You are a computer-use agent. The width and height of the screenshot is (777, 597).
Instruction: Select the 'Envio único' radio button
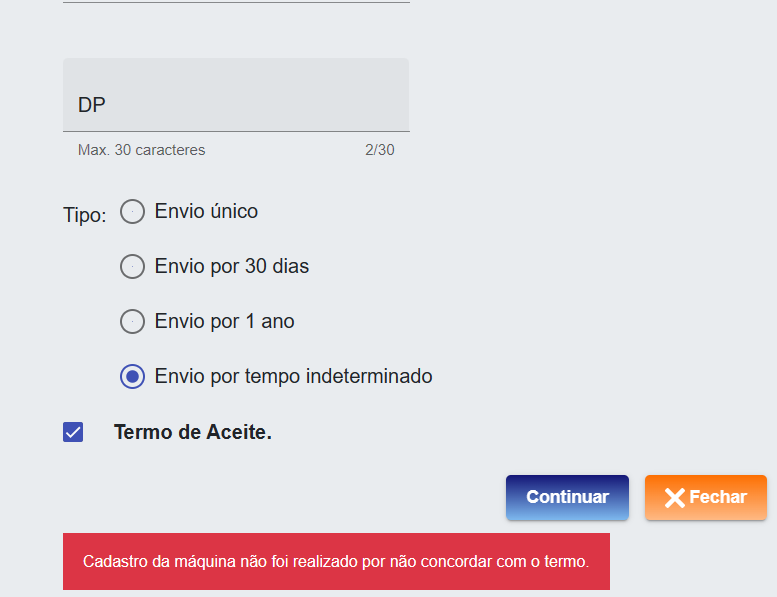(132, 212)
